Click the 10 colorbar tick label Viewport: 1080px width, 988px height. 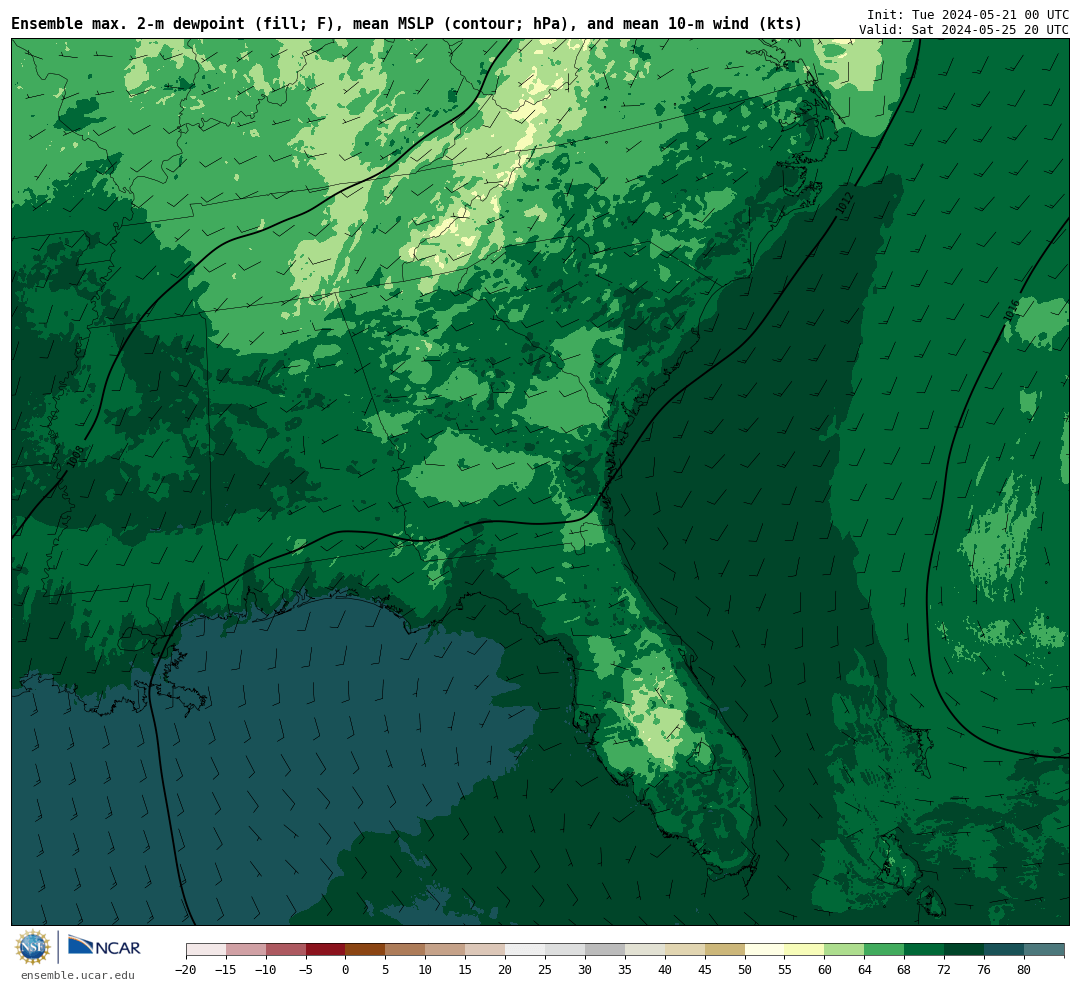coord(426,969)
